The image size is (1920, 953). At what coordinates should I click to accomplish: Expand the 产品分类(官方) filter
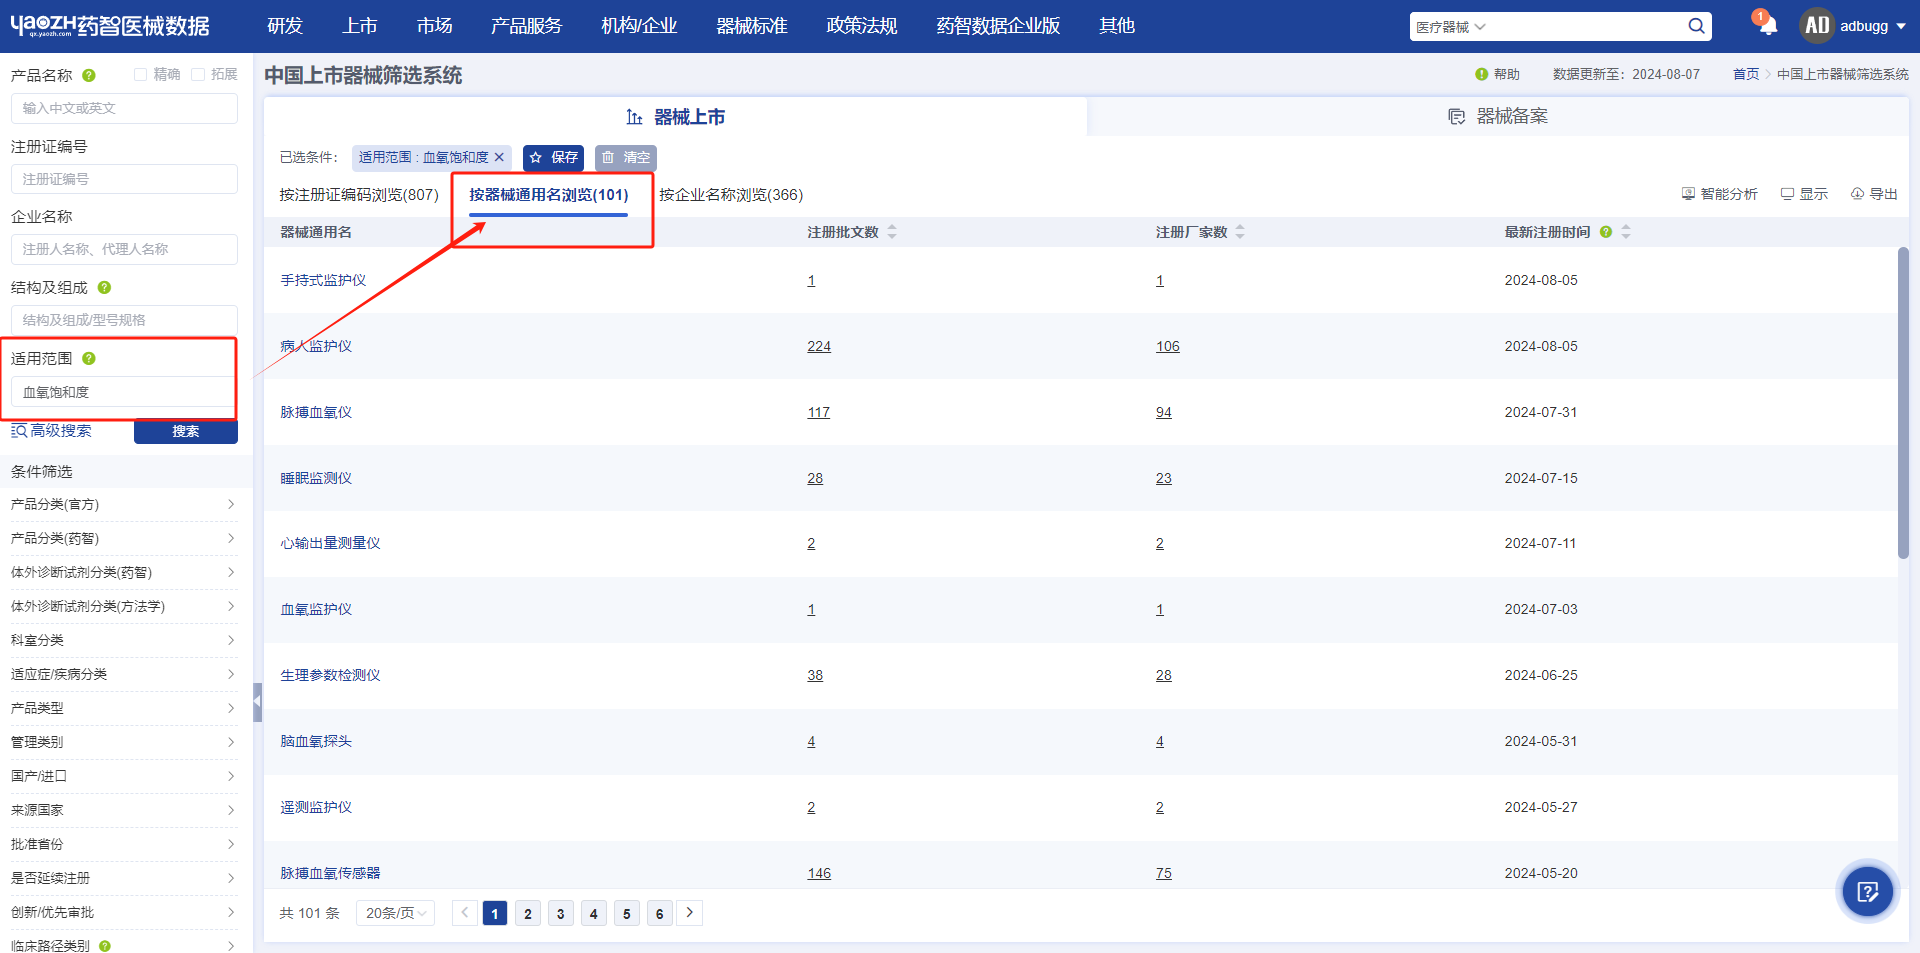point(123,504)
